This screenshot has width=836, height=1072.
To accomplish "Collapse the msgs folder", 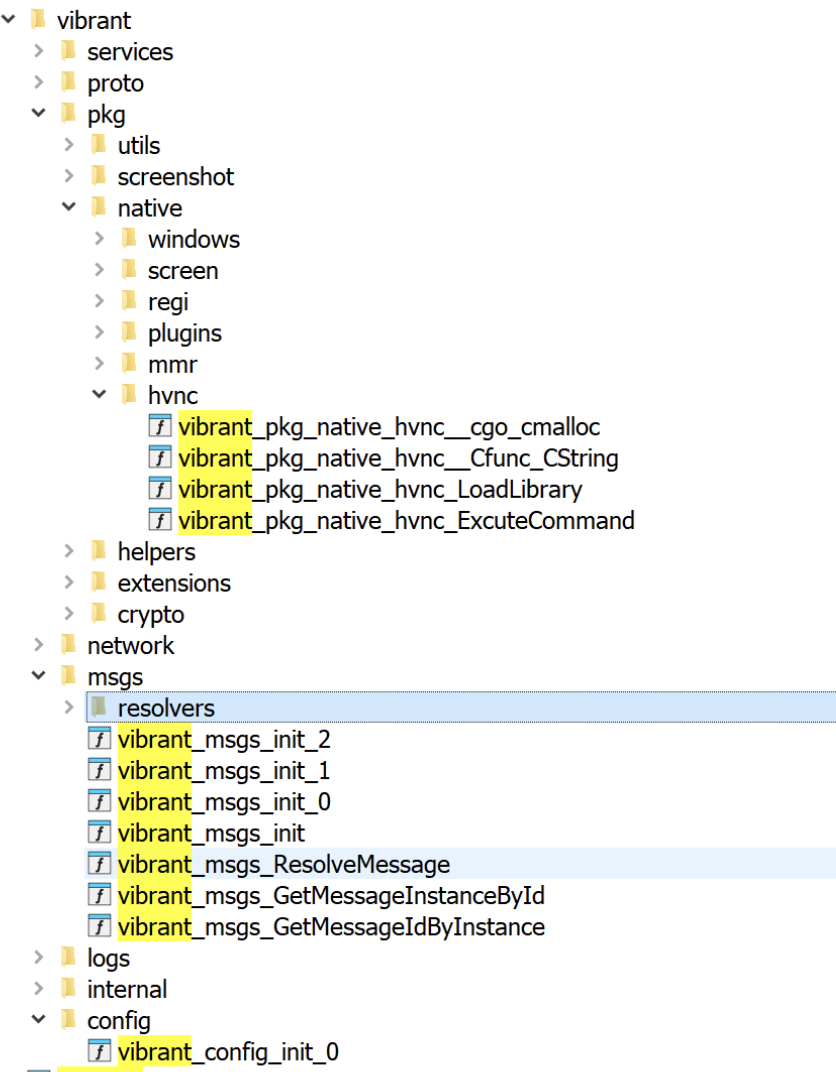I will pyautogui.click(x=37, y=676).
